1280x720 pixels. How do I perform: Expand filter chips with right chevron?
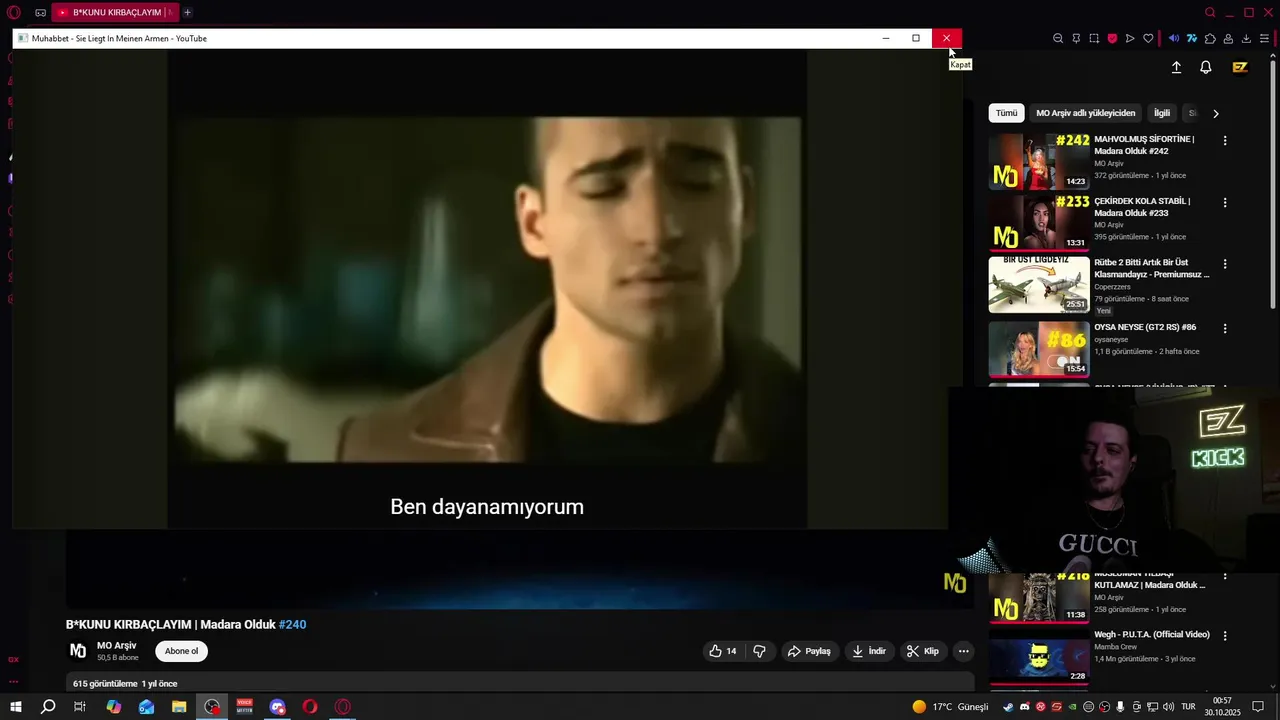click(x=1215, y=113)
